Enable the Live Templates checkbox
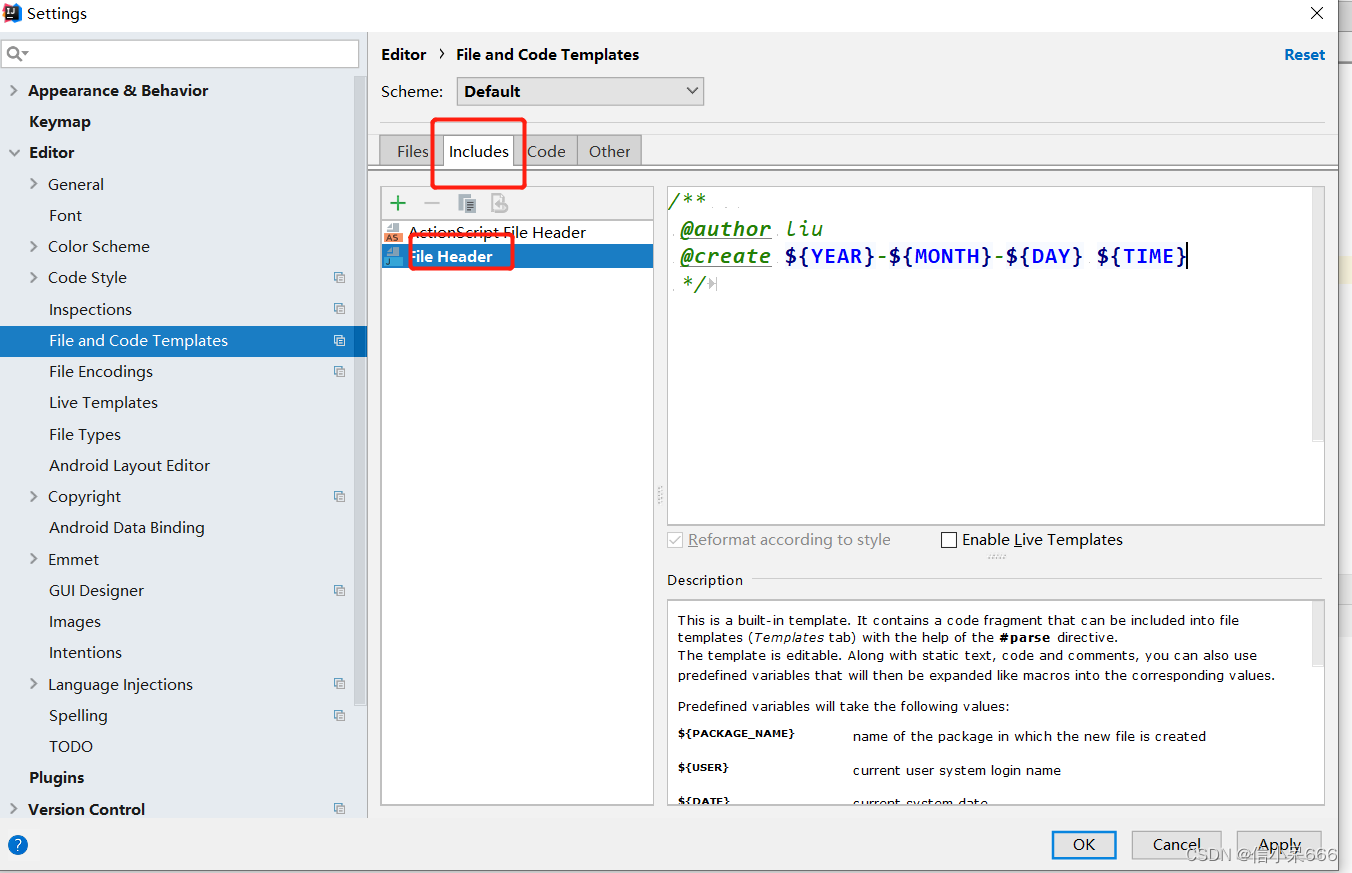Image resolution: width=1352 pixels, height=873 pixels. point(949,540)
